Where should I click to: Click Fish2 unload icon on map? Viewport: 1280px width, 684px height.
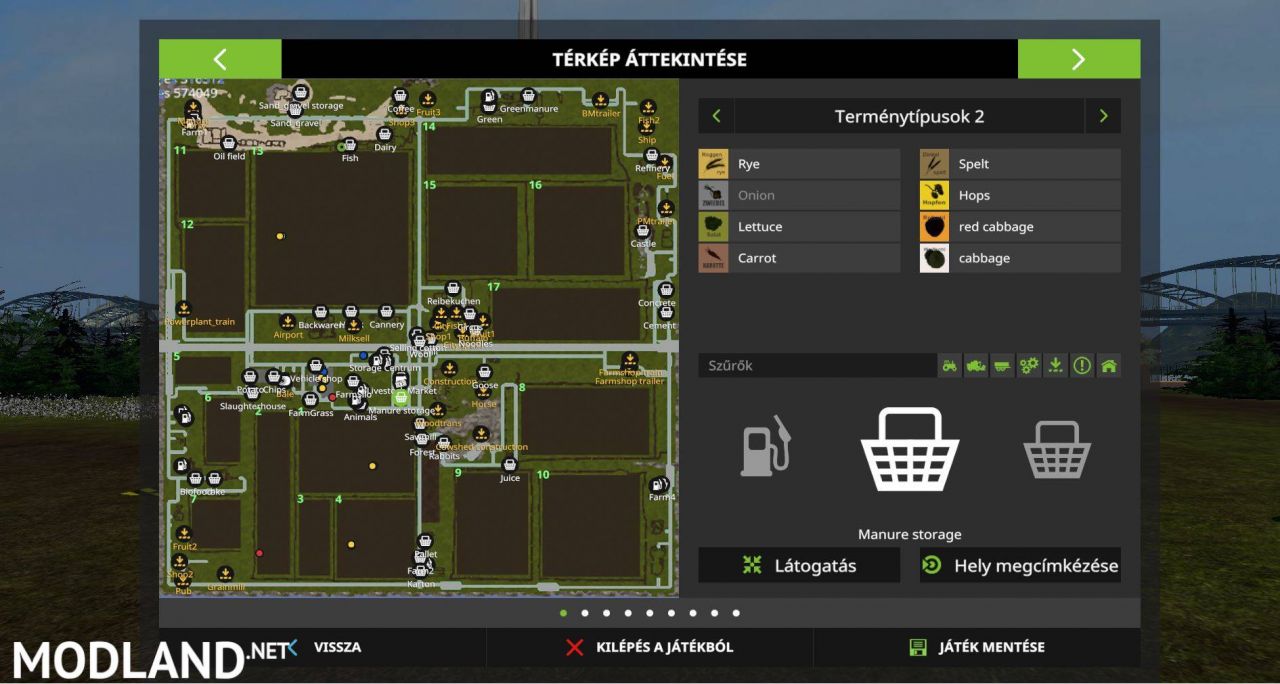tap(648, 106)
